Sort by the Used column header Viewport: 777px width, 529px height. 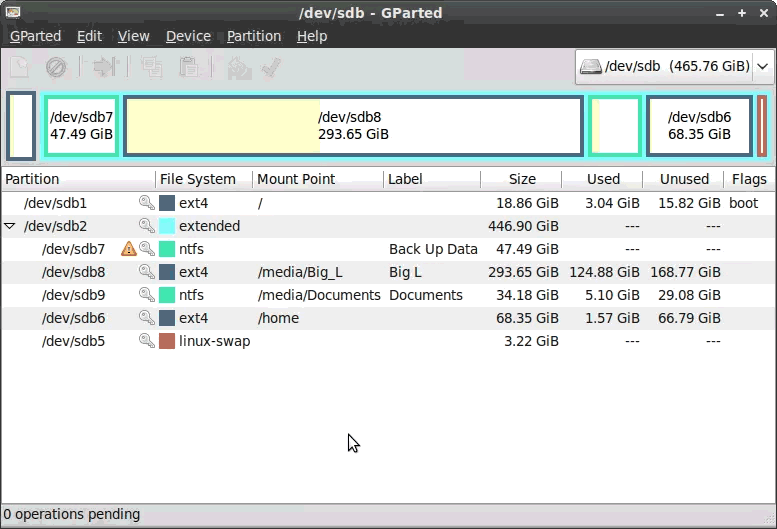pos(602,179)
